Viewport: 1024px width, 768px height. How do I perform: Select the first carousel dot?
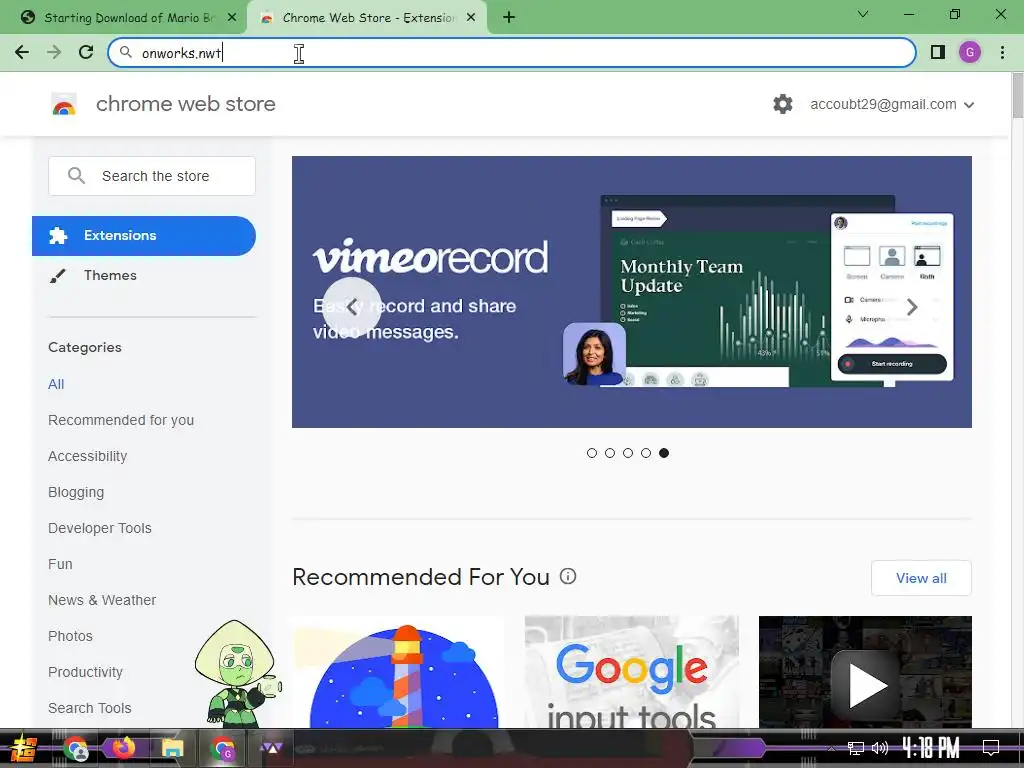point(592,453)
